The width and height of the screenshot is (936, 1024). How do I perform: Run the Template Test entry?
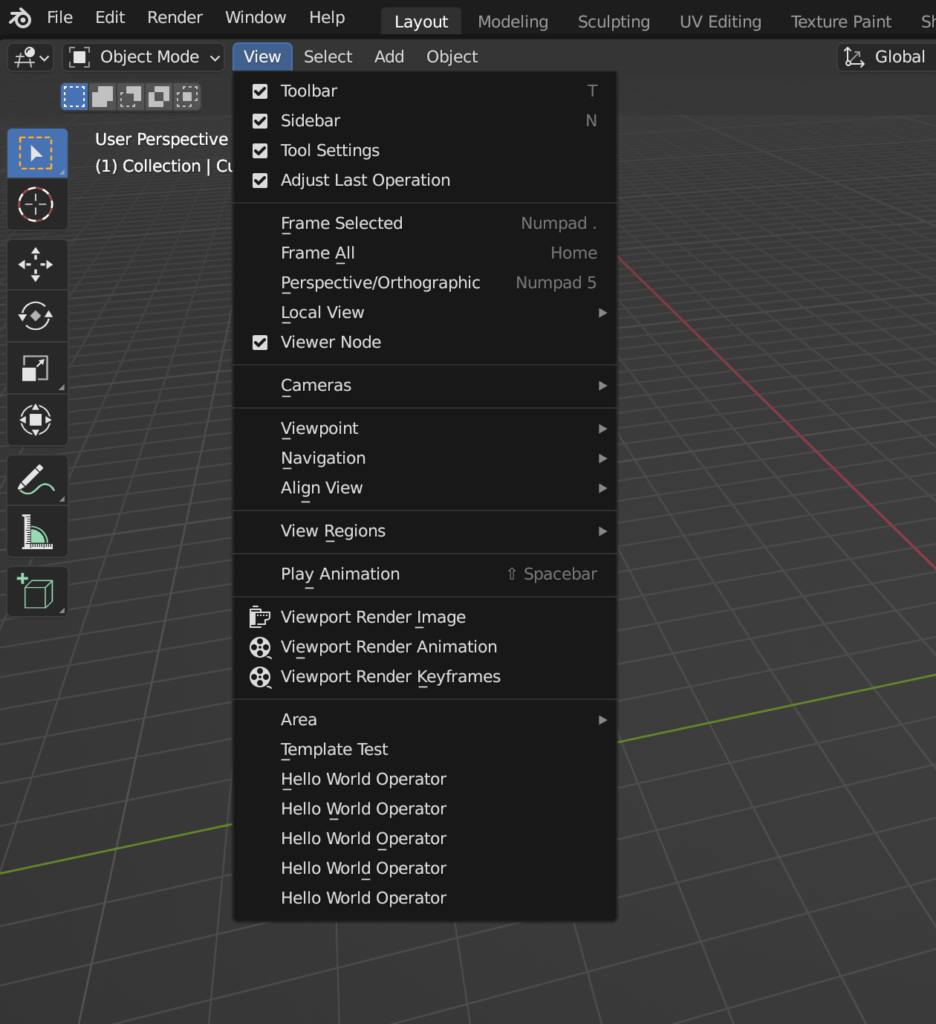pos(334,750)
